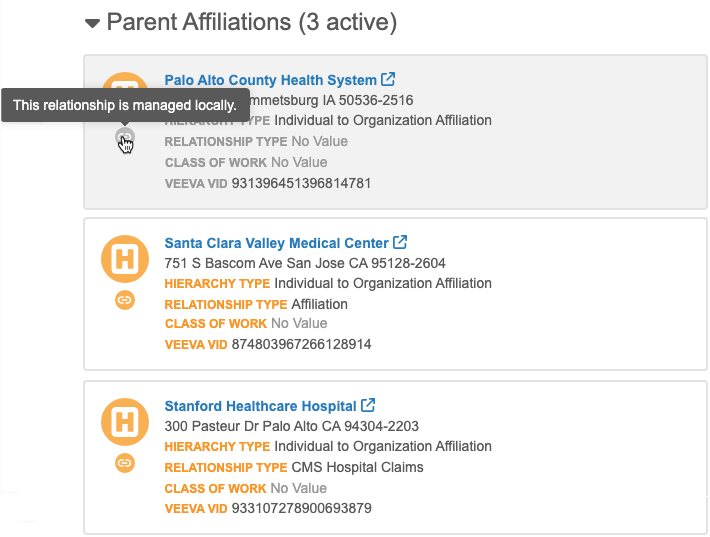Screen dimensions: 710x537
Task: Click Veeva VID 931396451396814781
Action: [301, 183]
